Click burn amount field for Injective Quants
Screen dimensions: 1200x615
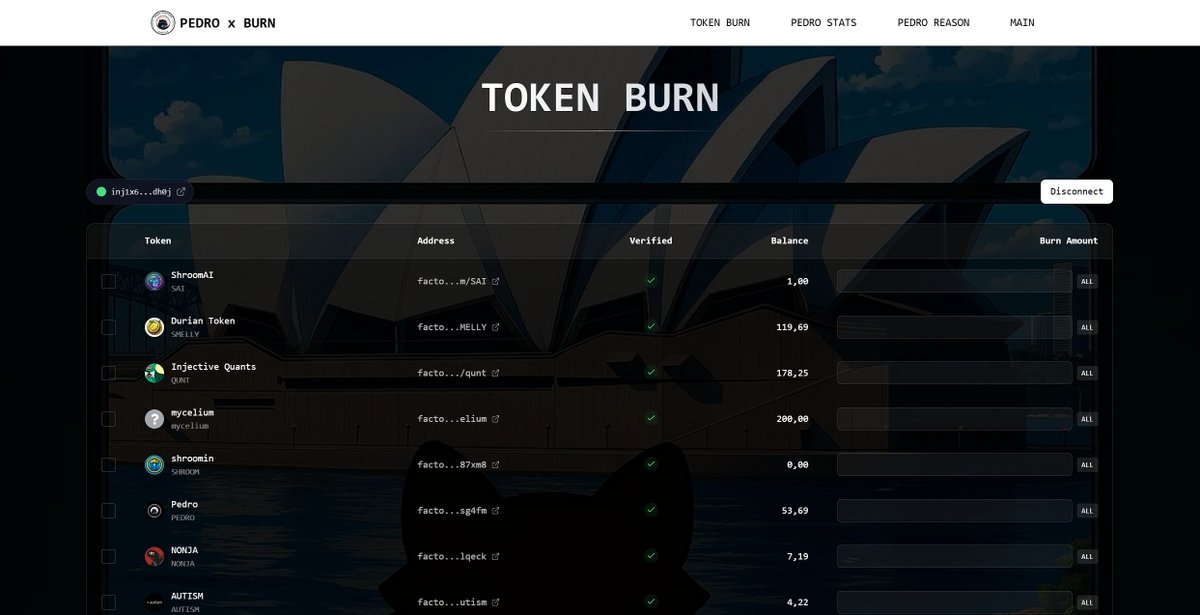955,373
